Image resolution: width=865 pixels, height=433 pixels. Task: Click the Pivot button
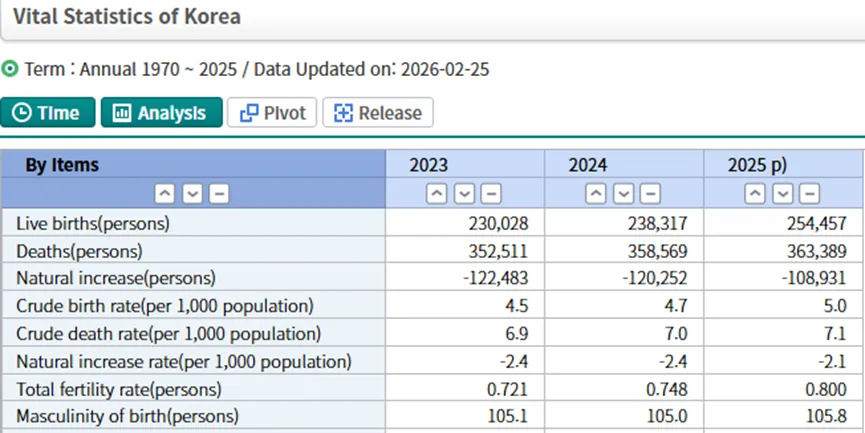[x=272, y=113]
